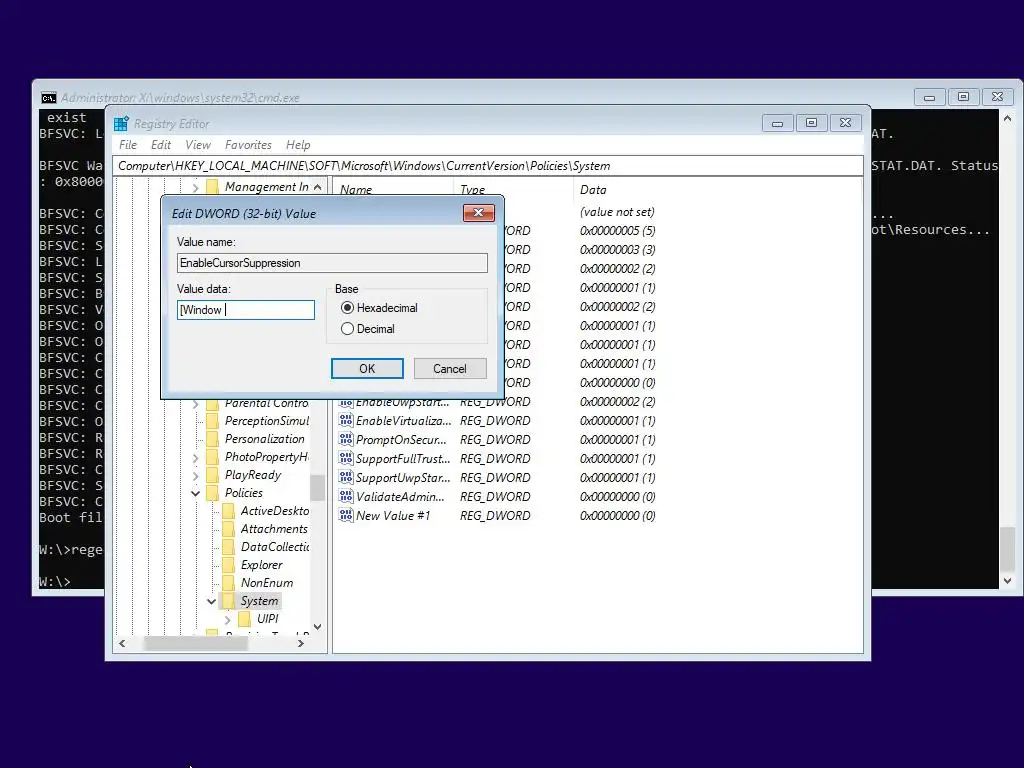The width and height of the screenshot is (1024, 768).
Task: Select the DataCollection folder icon
Action: coord(228,547)
